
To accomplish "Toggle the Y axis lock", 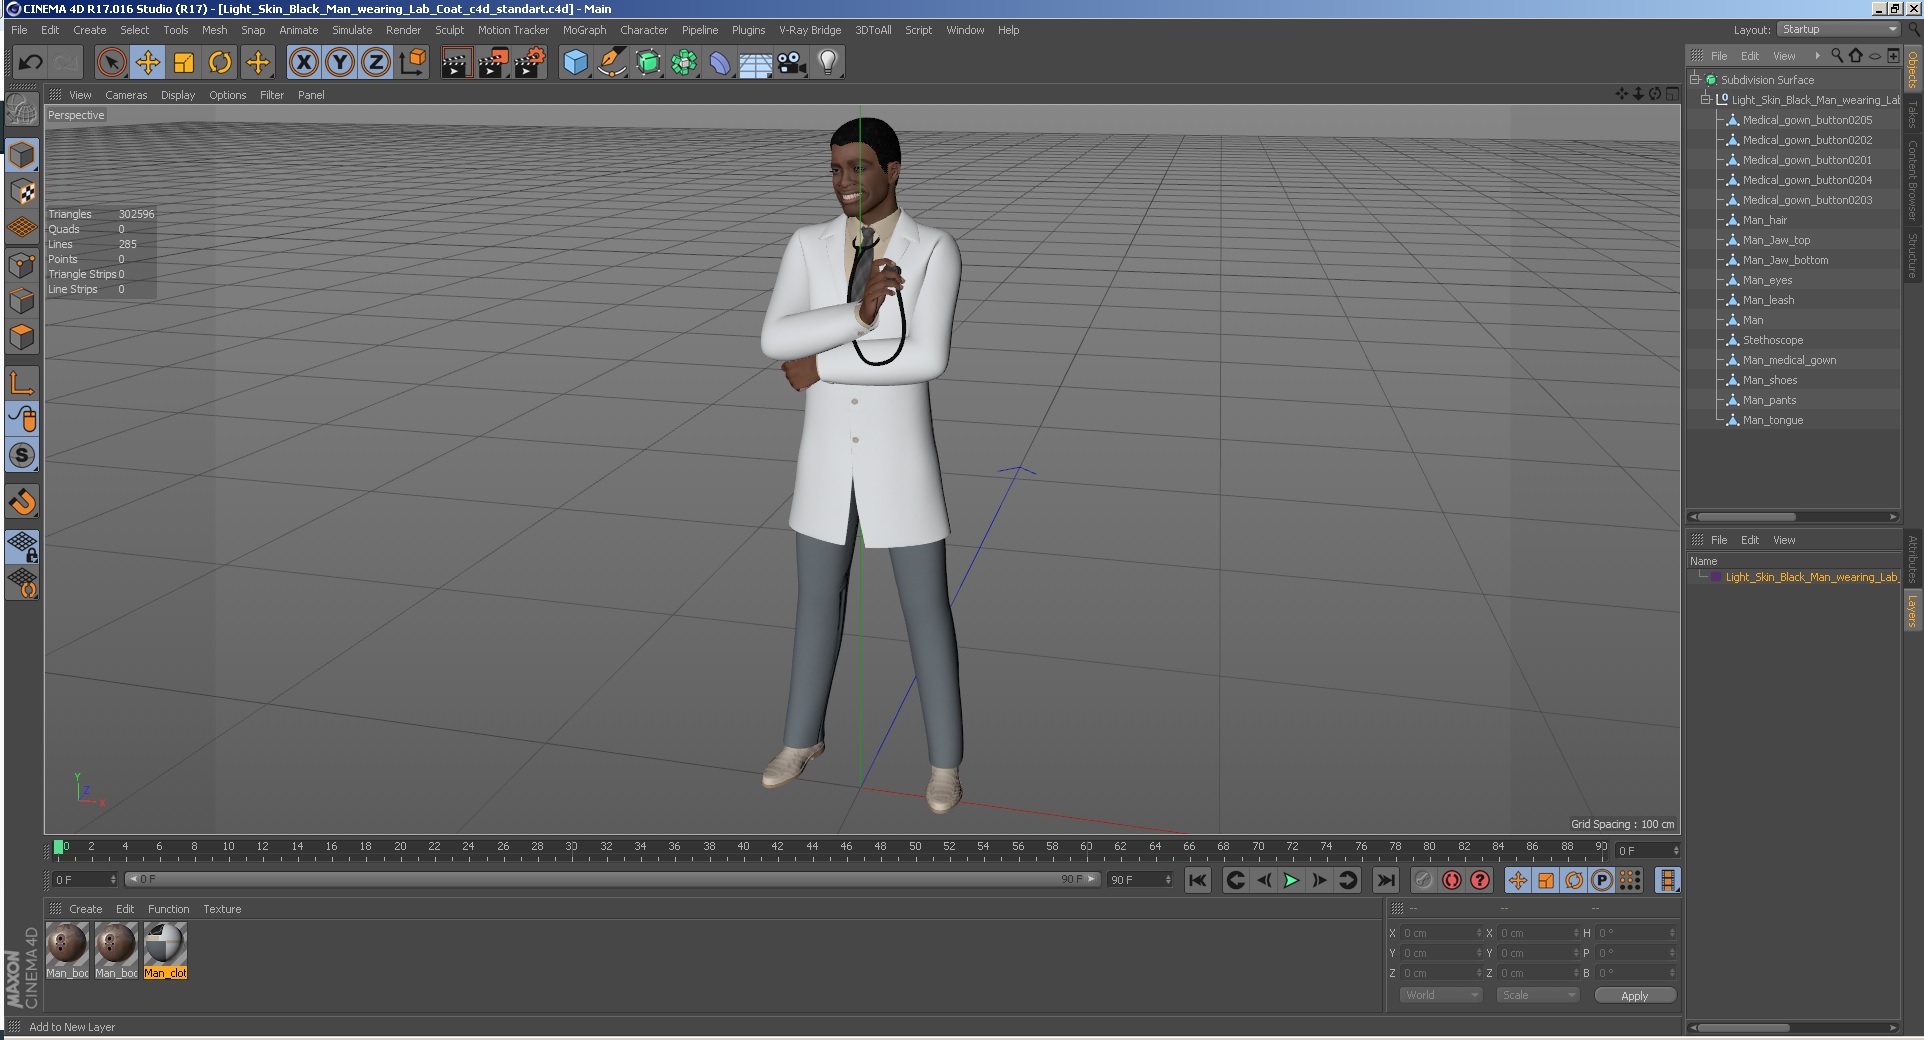I will click(340, 63).
